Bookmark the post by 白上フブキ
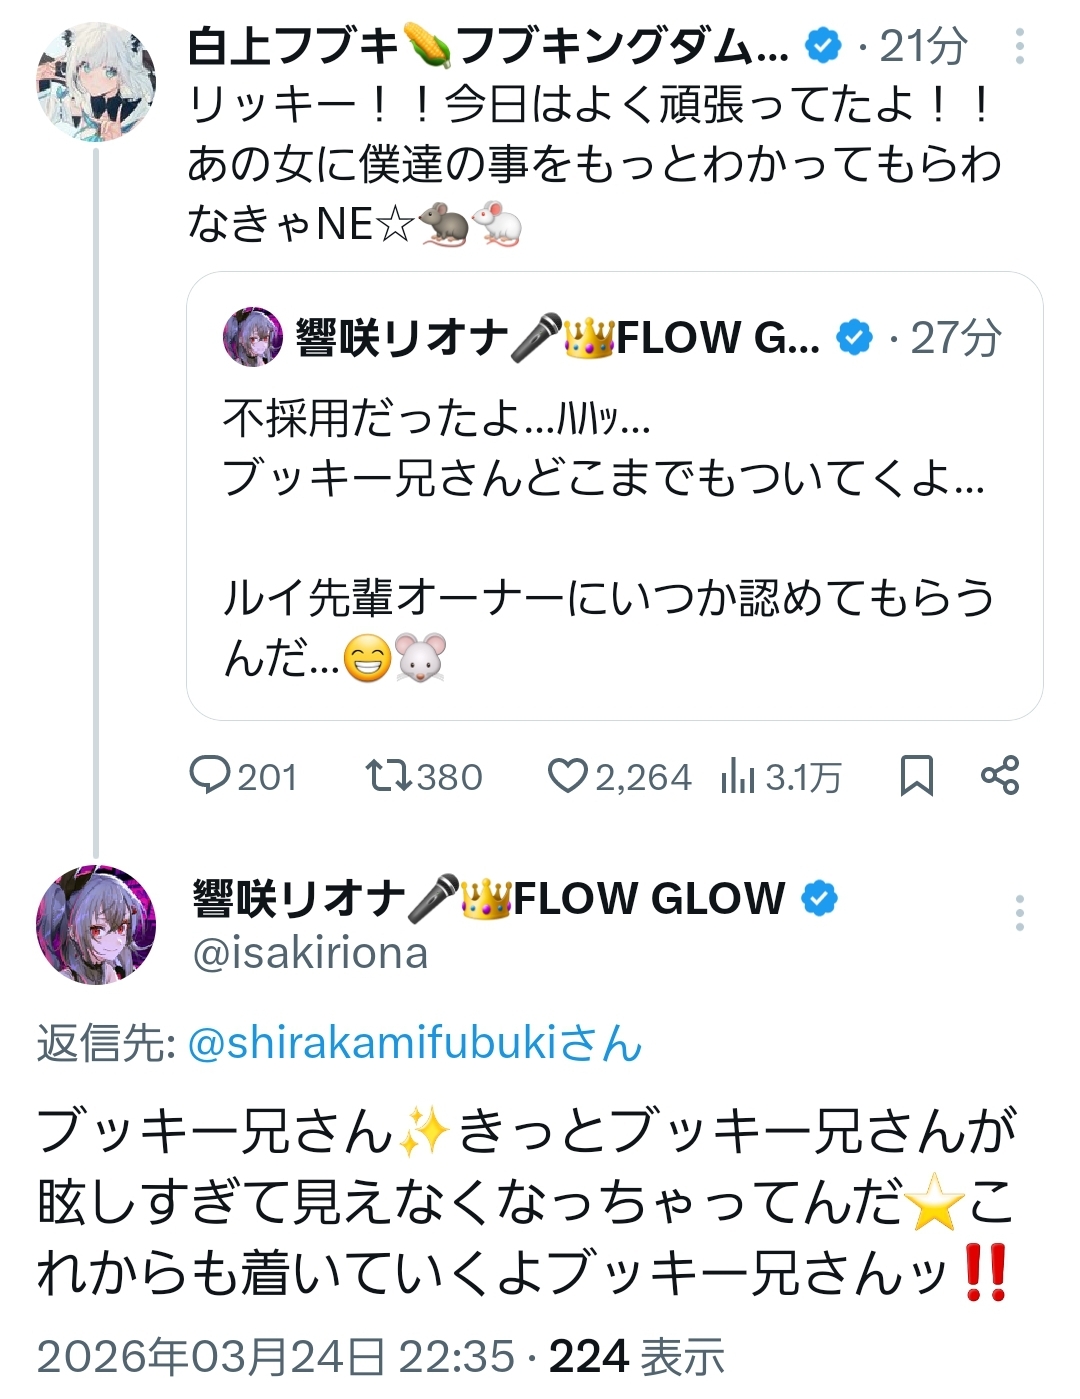The image size is (1080, 1399). [x=916, y=775]
